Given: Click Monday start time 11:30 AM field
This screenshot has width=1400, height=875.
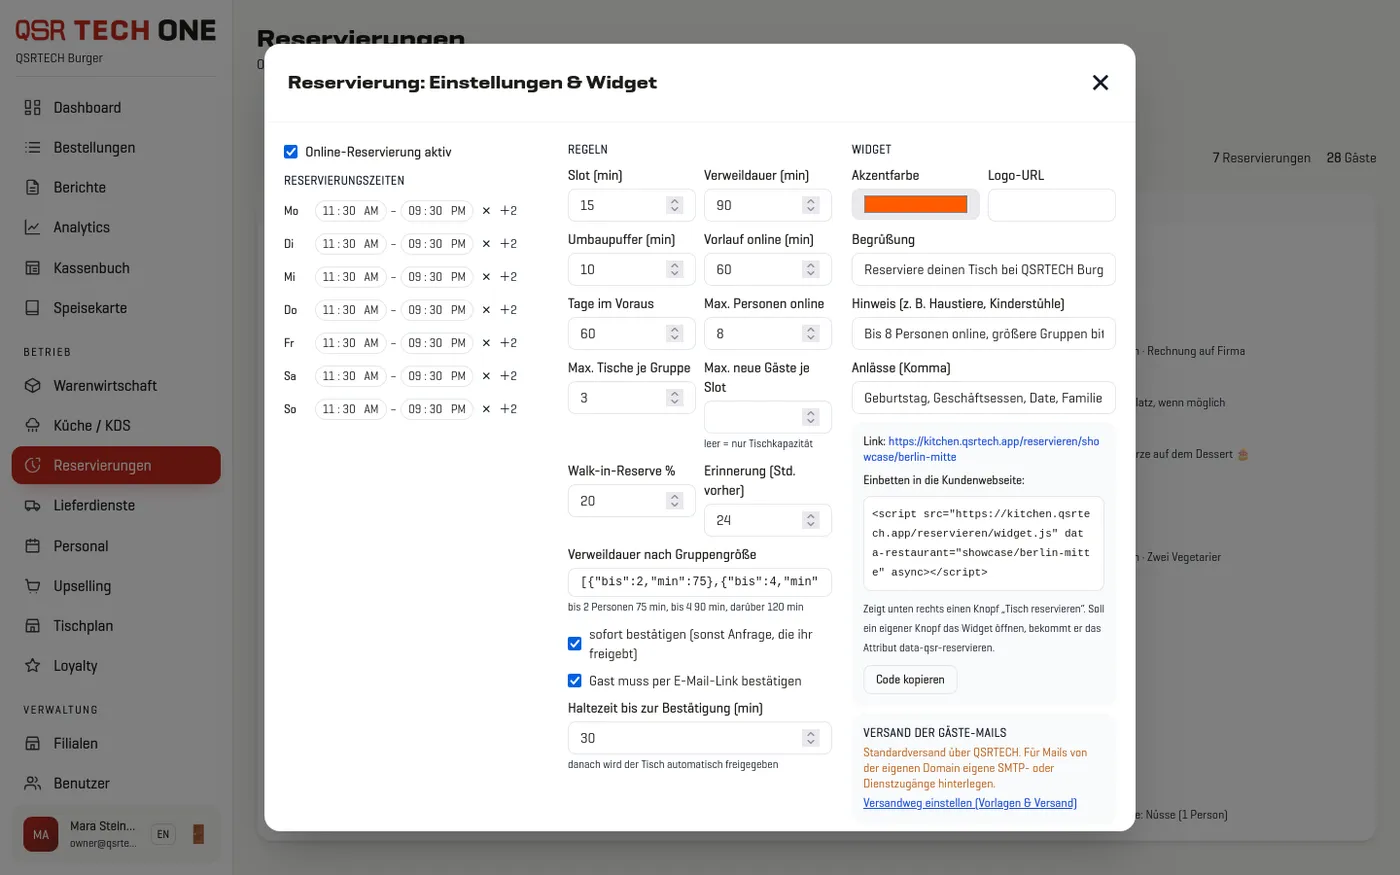Looking at the screenshot, I should (x=350, y=211).
